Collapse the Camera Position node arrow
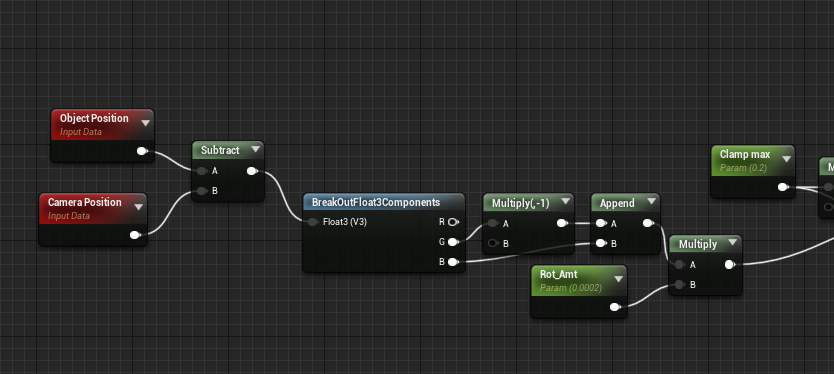This screenshot has width=834, height=374. (139, 207)
